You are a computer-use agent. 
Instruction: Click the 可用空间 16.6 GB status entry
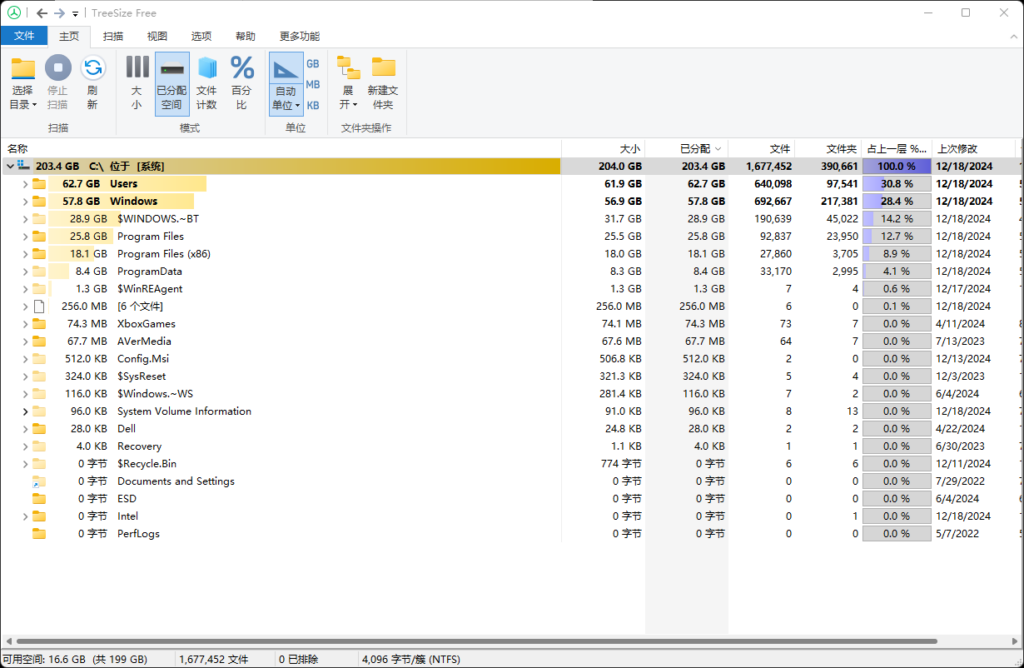tap(76, 660)
